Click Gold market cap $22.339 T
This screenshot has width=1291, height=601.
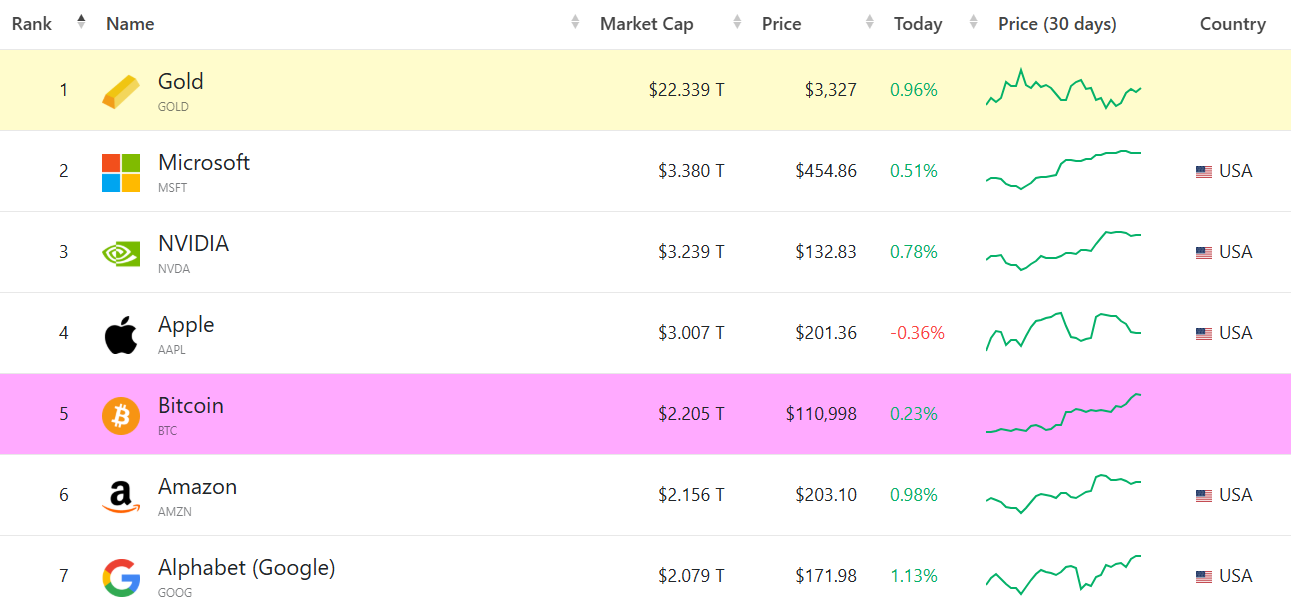(x=687, y=90)
